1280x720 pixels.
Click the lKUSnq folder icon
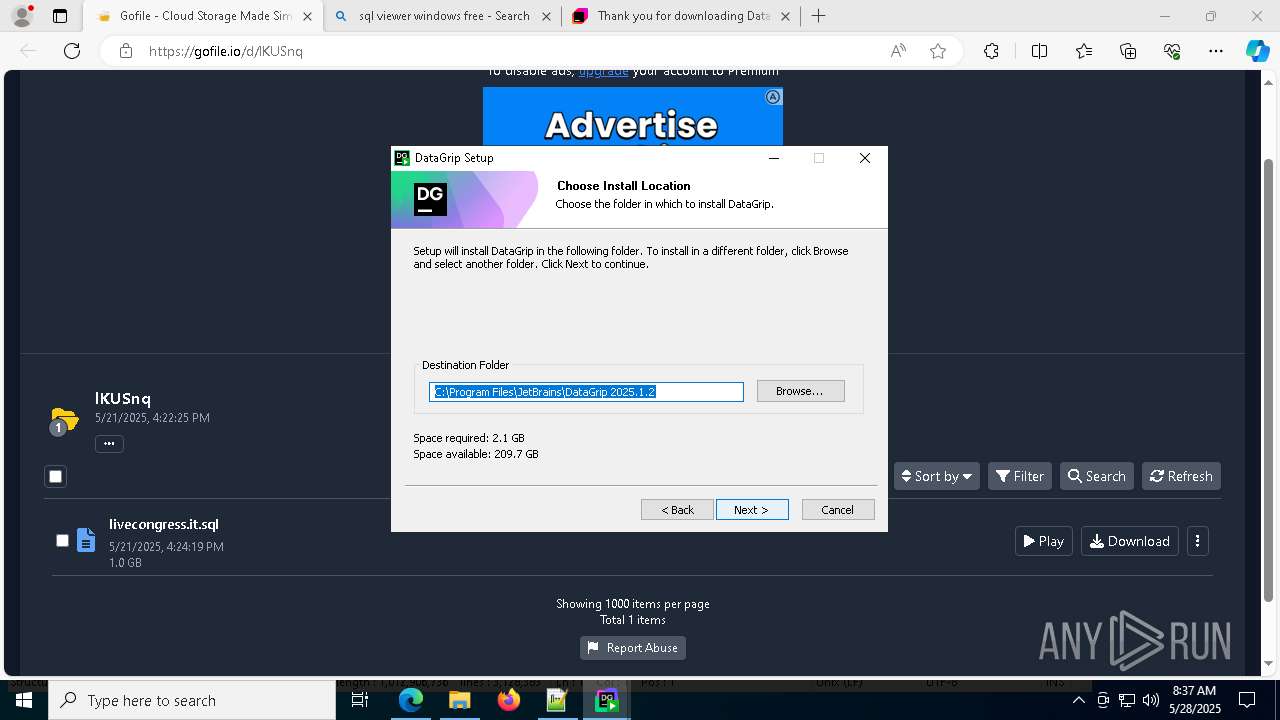[64, 420]
